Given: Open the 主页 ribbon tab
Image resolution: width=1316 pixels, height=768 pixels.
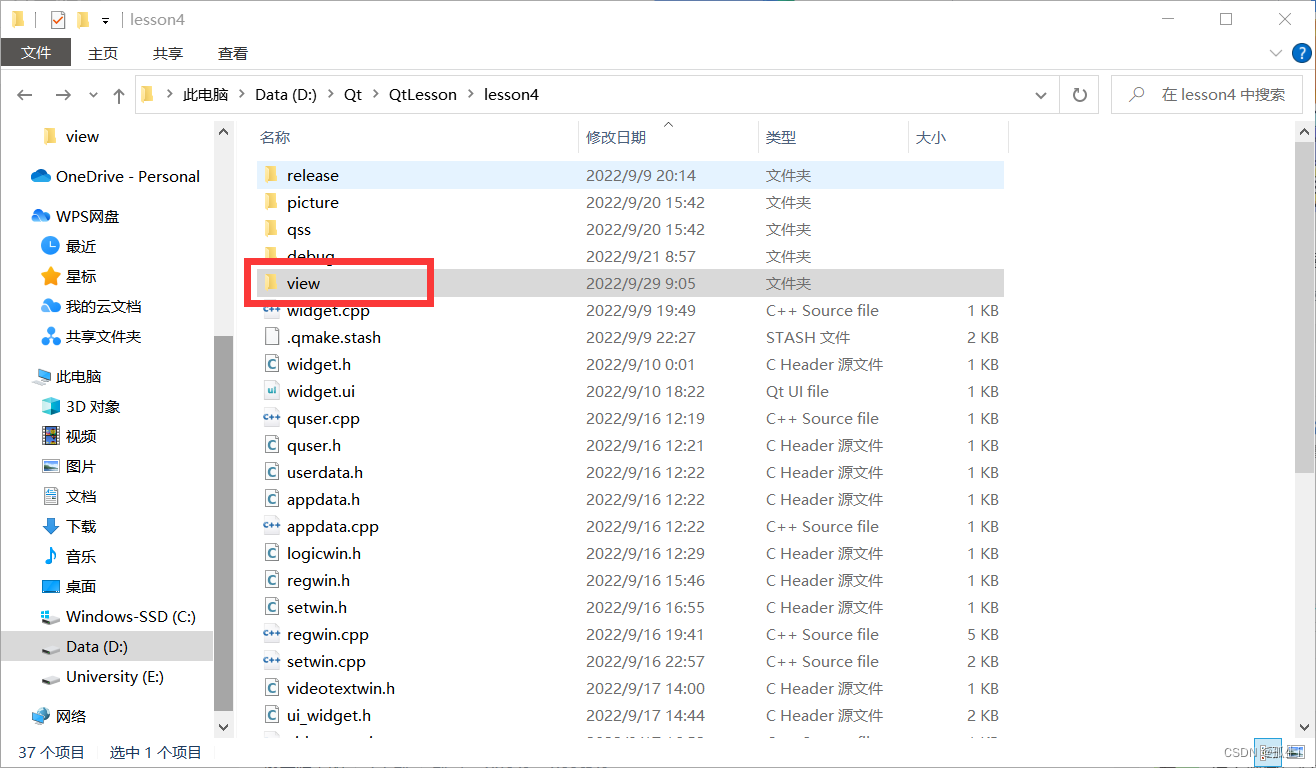Looking at the screenshot, I should 103,53.
